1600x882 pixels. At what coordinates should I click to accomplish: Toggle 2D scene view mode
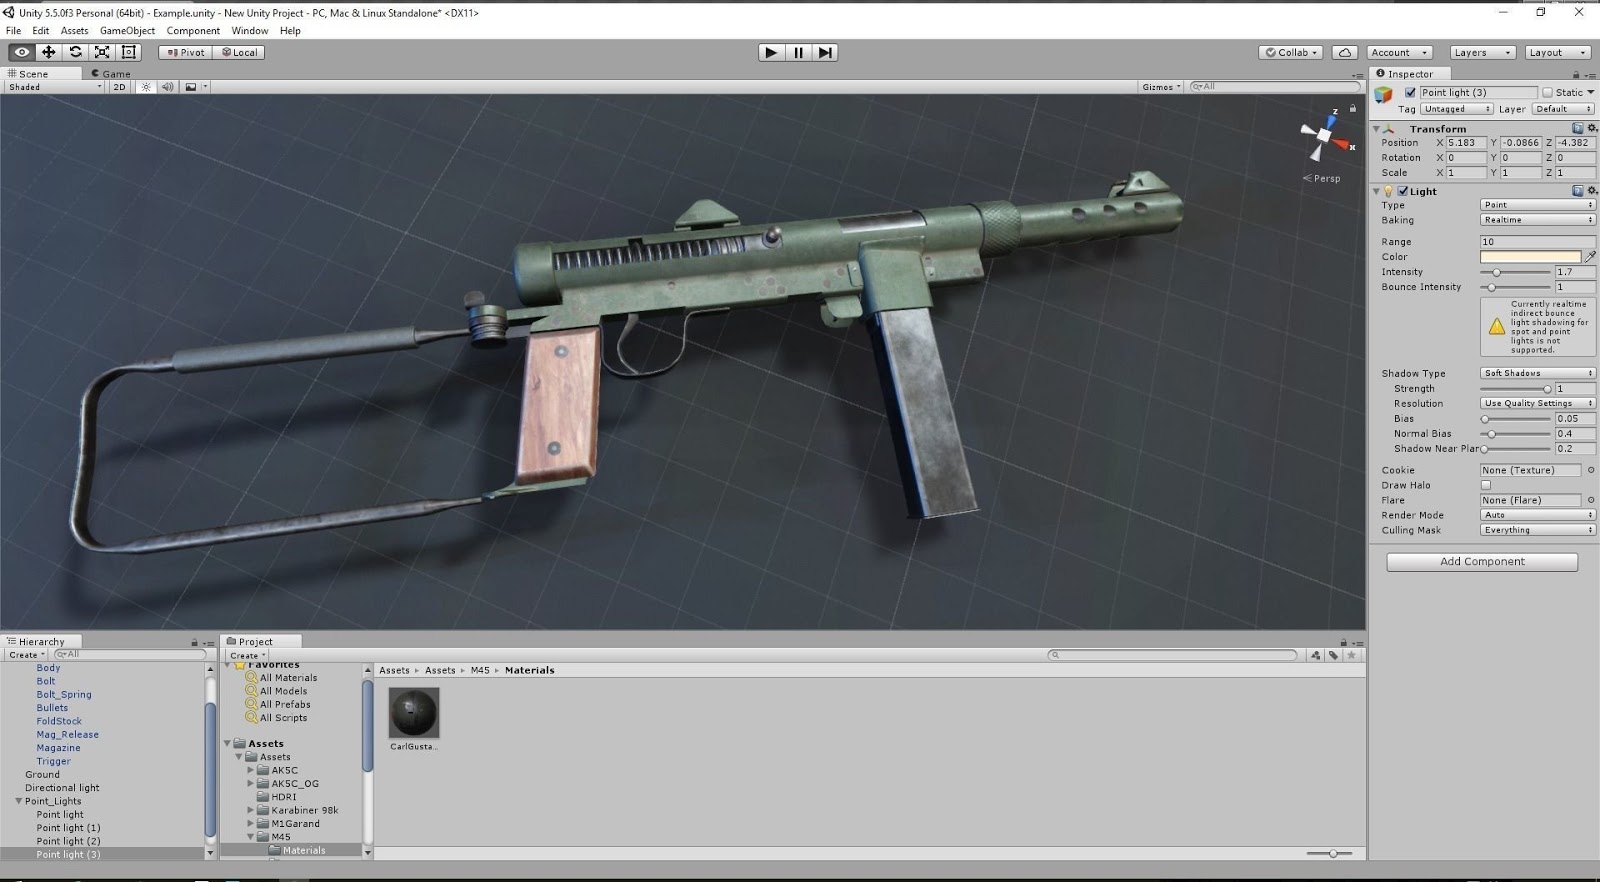(119, 87)
